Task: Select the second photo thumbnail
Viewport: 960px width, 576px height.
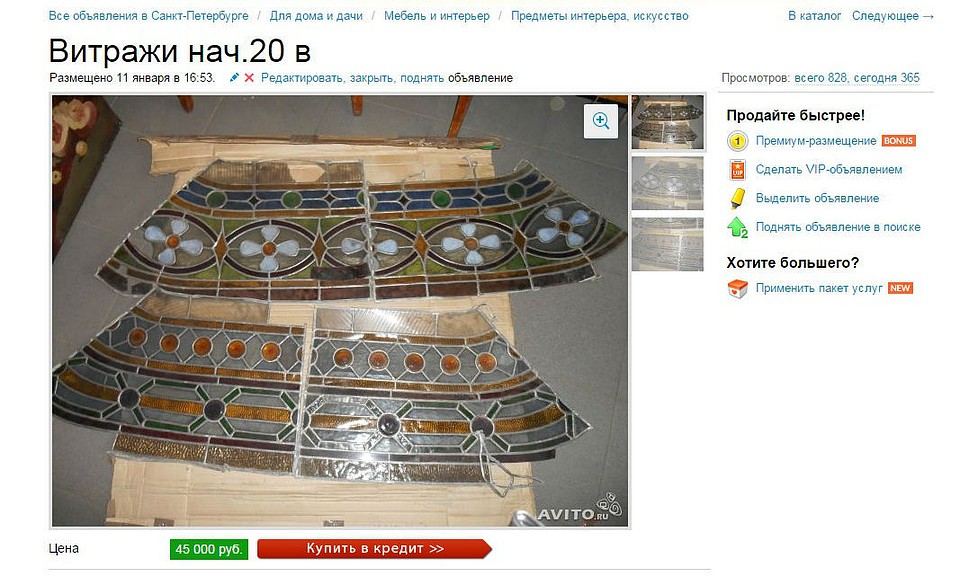Action: coord(667,183)
